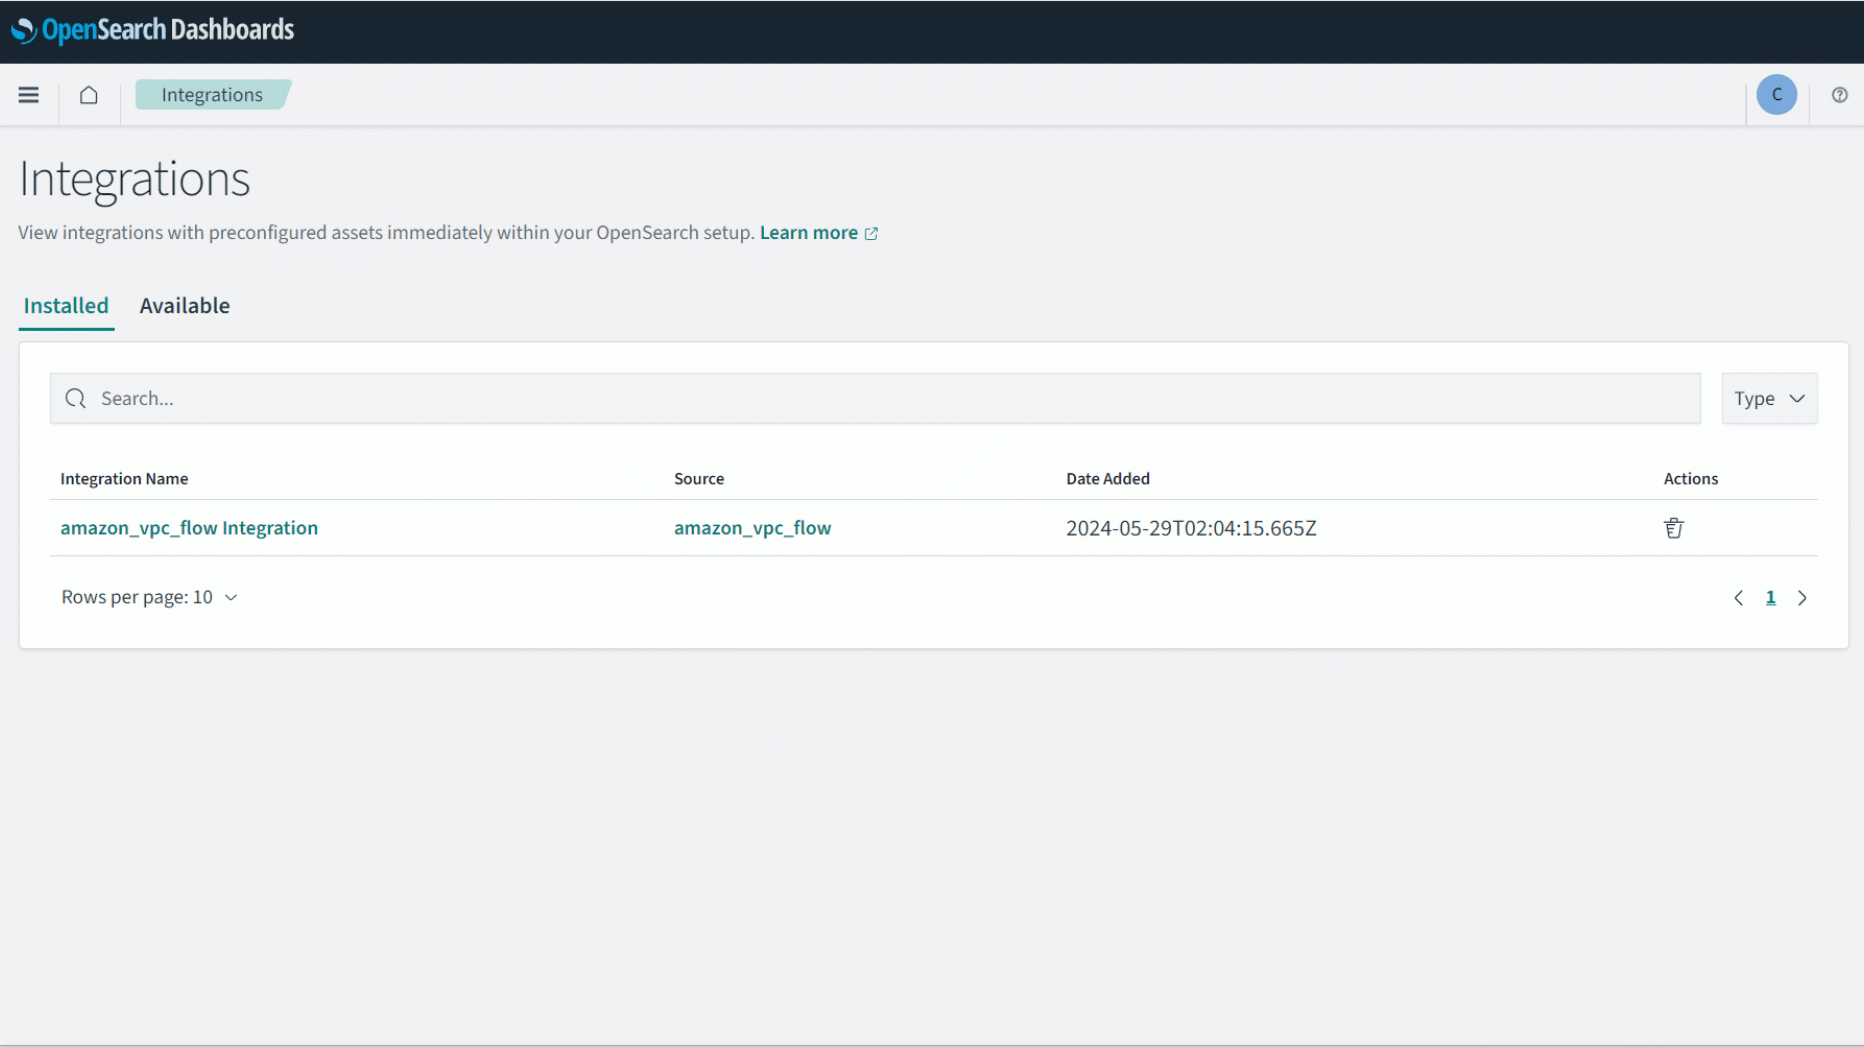Switch to the Installed tab
Screen dimensions: 1864x1048
click(x=66, y=306)
